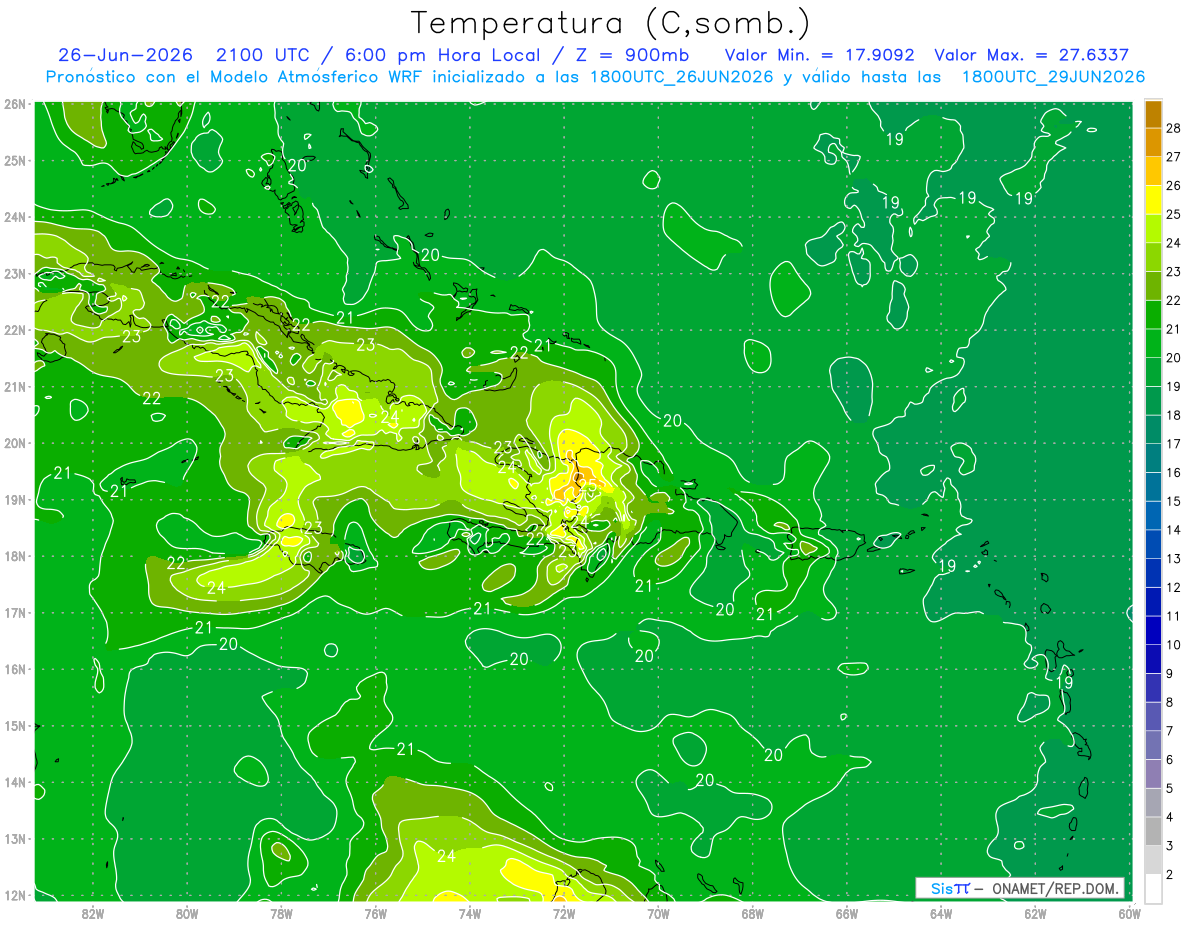The image size is (1200, 927).
Task: Click the '62W' longitude axis label
Action: coord(1035,913)
